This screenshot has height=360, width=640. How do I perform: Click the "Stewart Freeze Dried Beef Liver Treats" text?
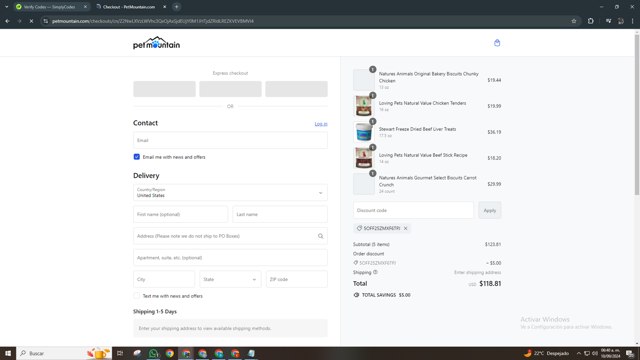click(417, 129)
